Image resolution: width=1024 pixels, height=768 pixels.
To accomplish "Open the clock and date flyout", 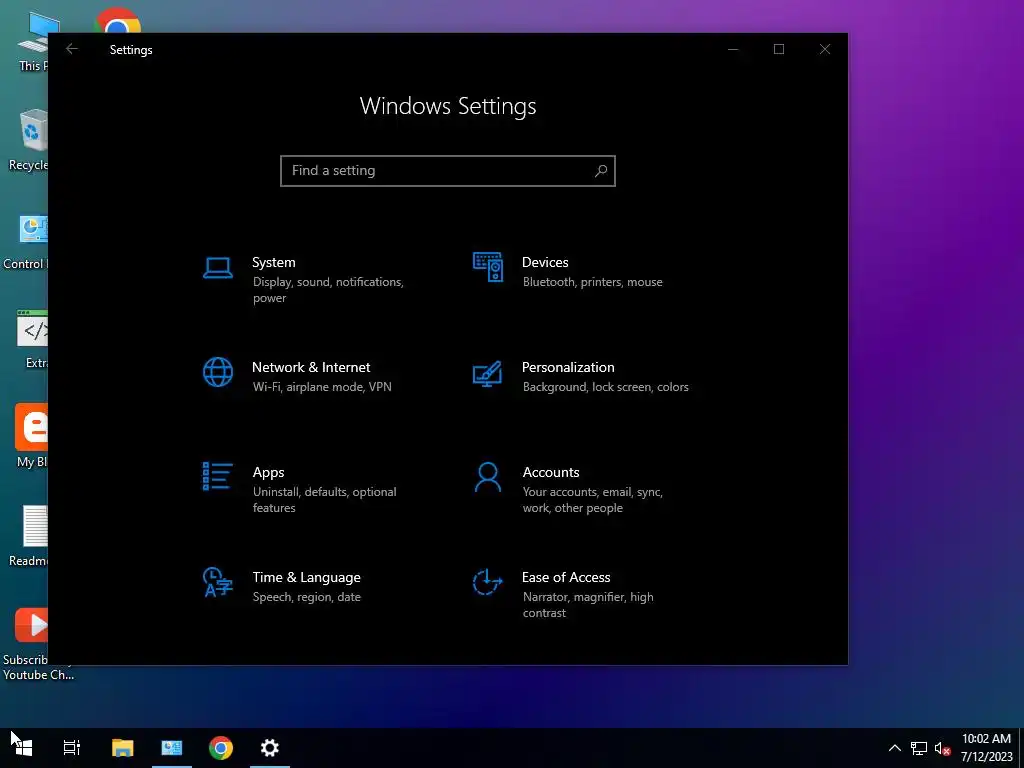I will point(986,748).
